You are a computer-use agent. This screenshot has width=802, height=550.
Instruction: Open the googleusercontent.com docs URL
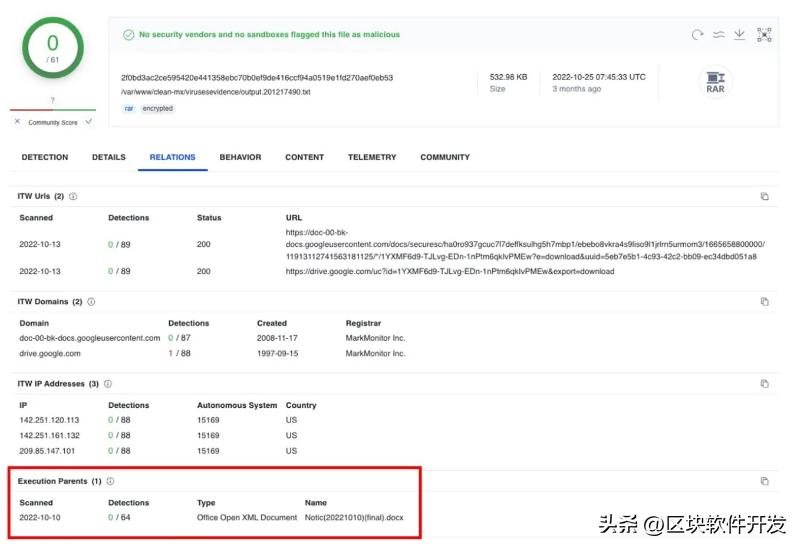[x=525, y=244]
